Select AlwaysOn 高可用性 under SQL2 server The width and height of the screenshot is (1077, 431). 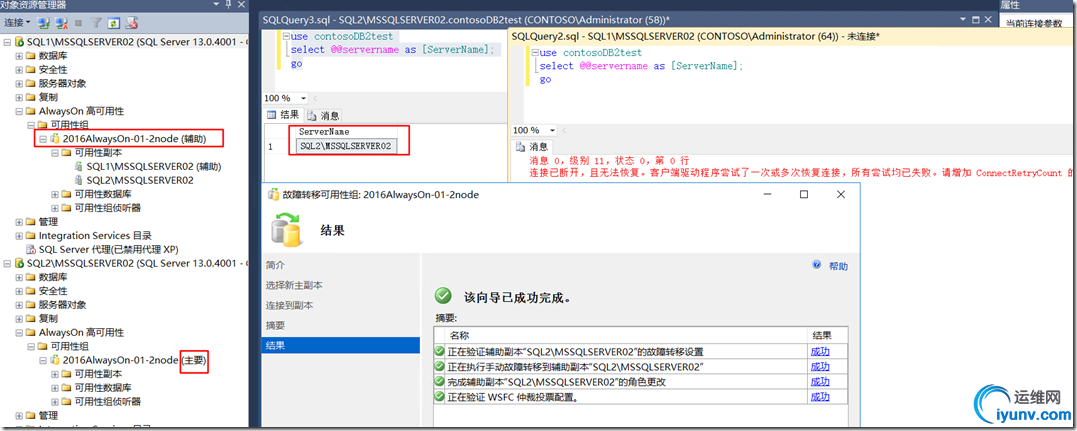(x=81, y=333)
